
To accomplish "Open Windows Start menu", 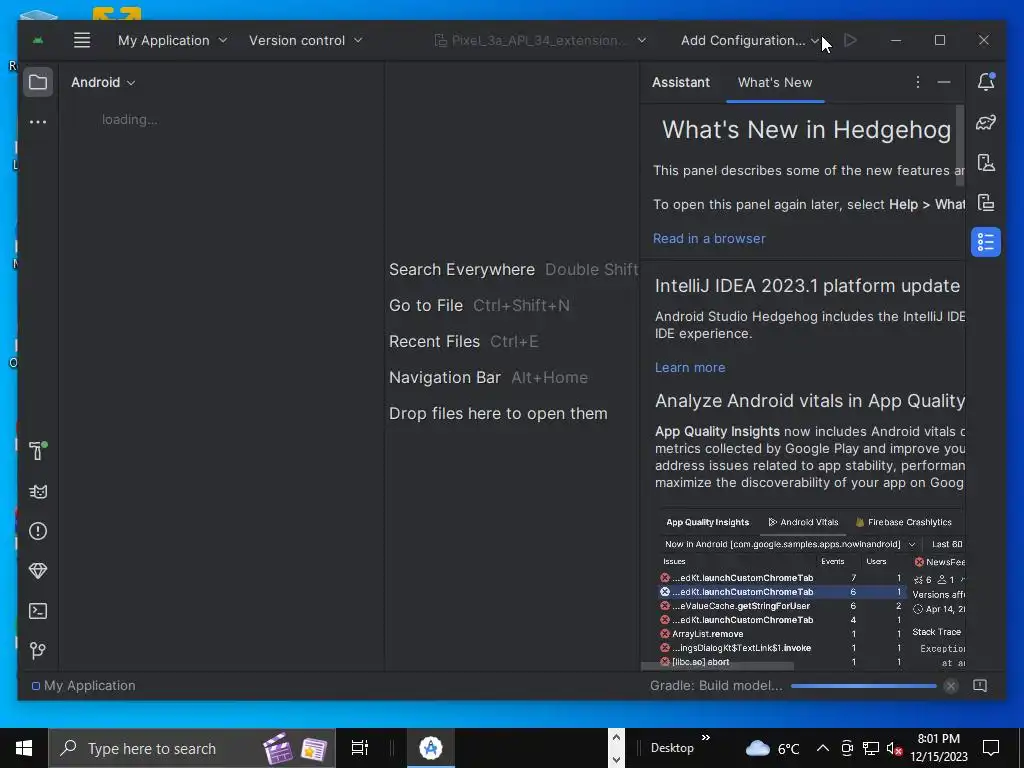I will 24,748.
